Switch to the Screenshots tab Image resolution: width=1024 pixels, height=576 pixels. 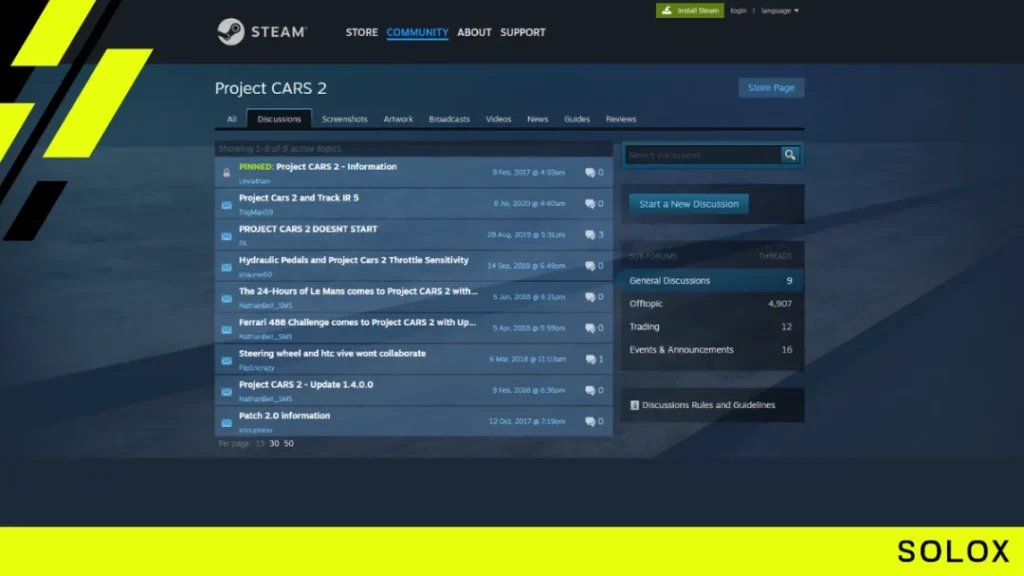pyautogui.click(x=345, y=119)
